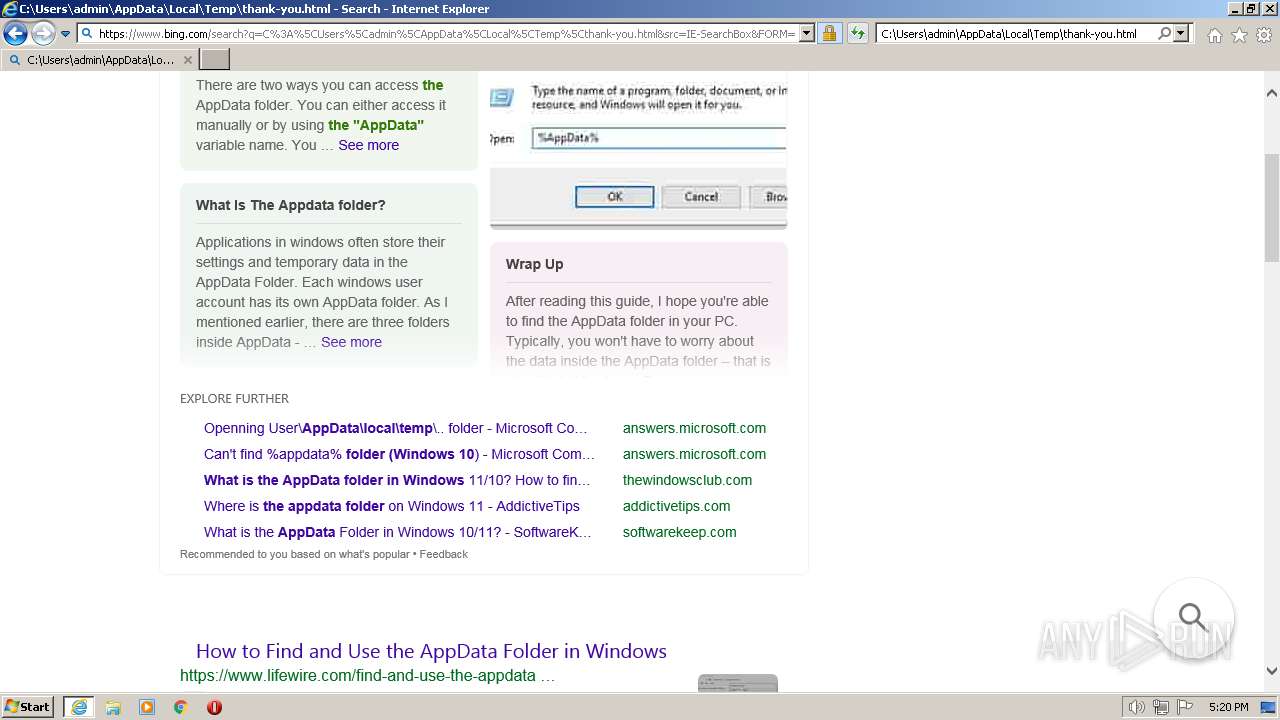Click the Feedback link below recommendations
Screen dimensions: 1280x720
point(444,554)
